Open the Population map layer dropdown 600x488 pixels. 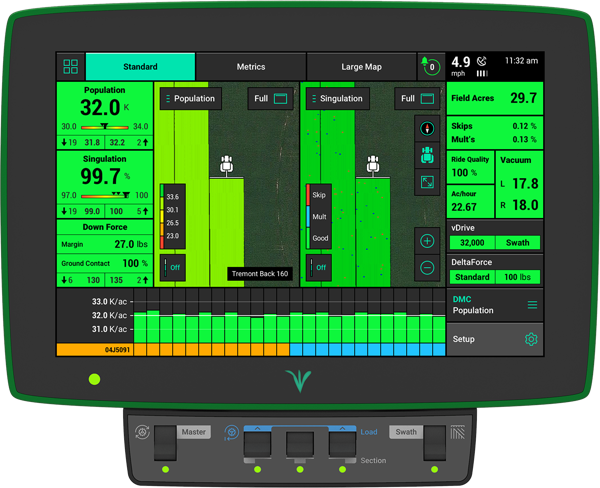pos(188,99)
